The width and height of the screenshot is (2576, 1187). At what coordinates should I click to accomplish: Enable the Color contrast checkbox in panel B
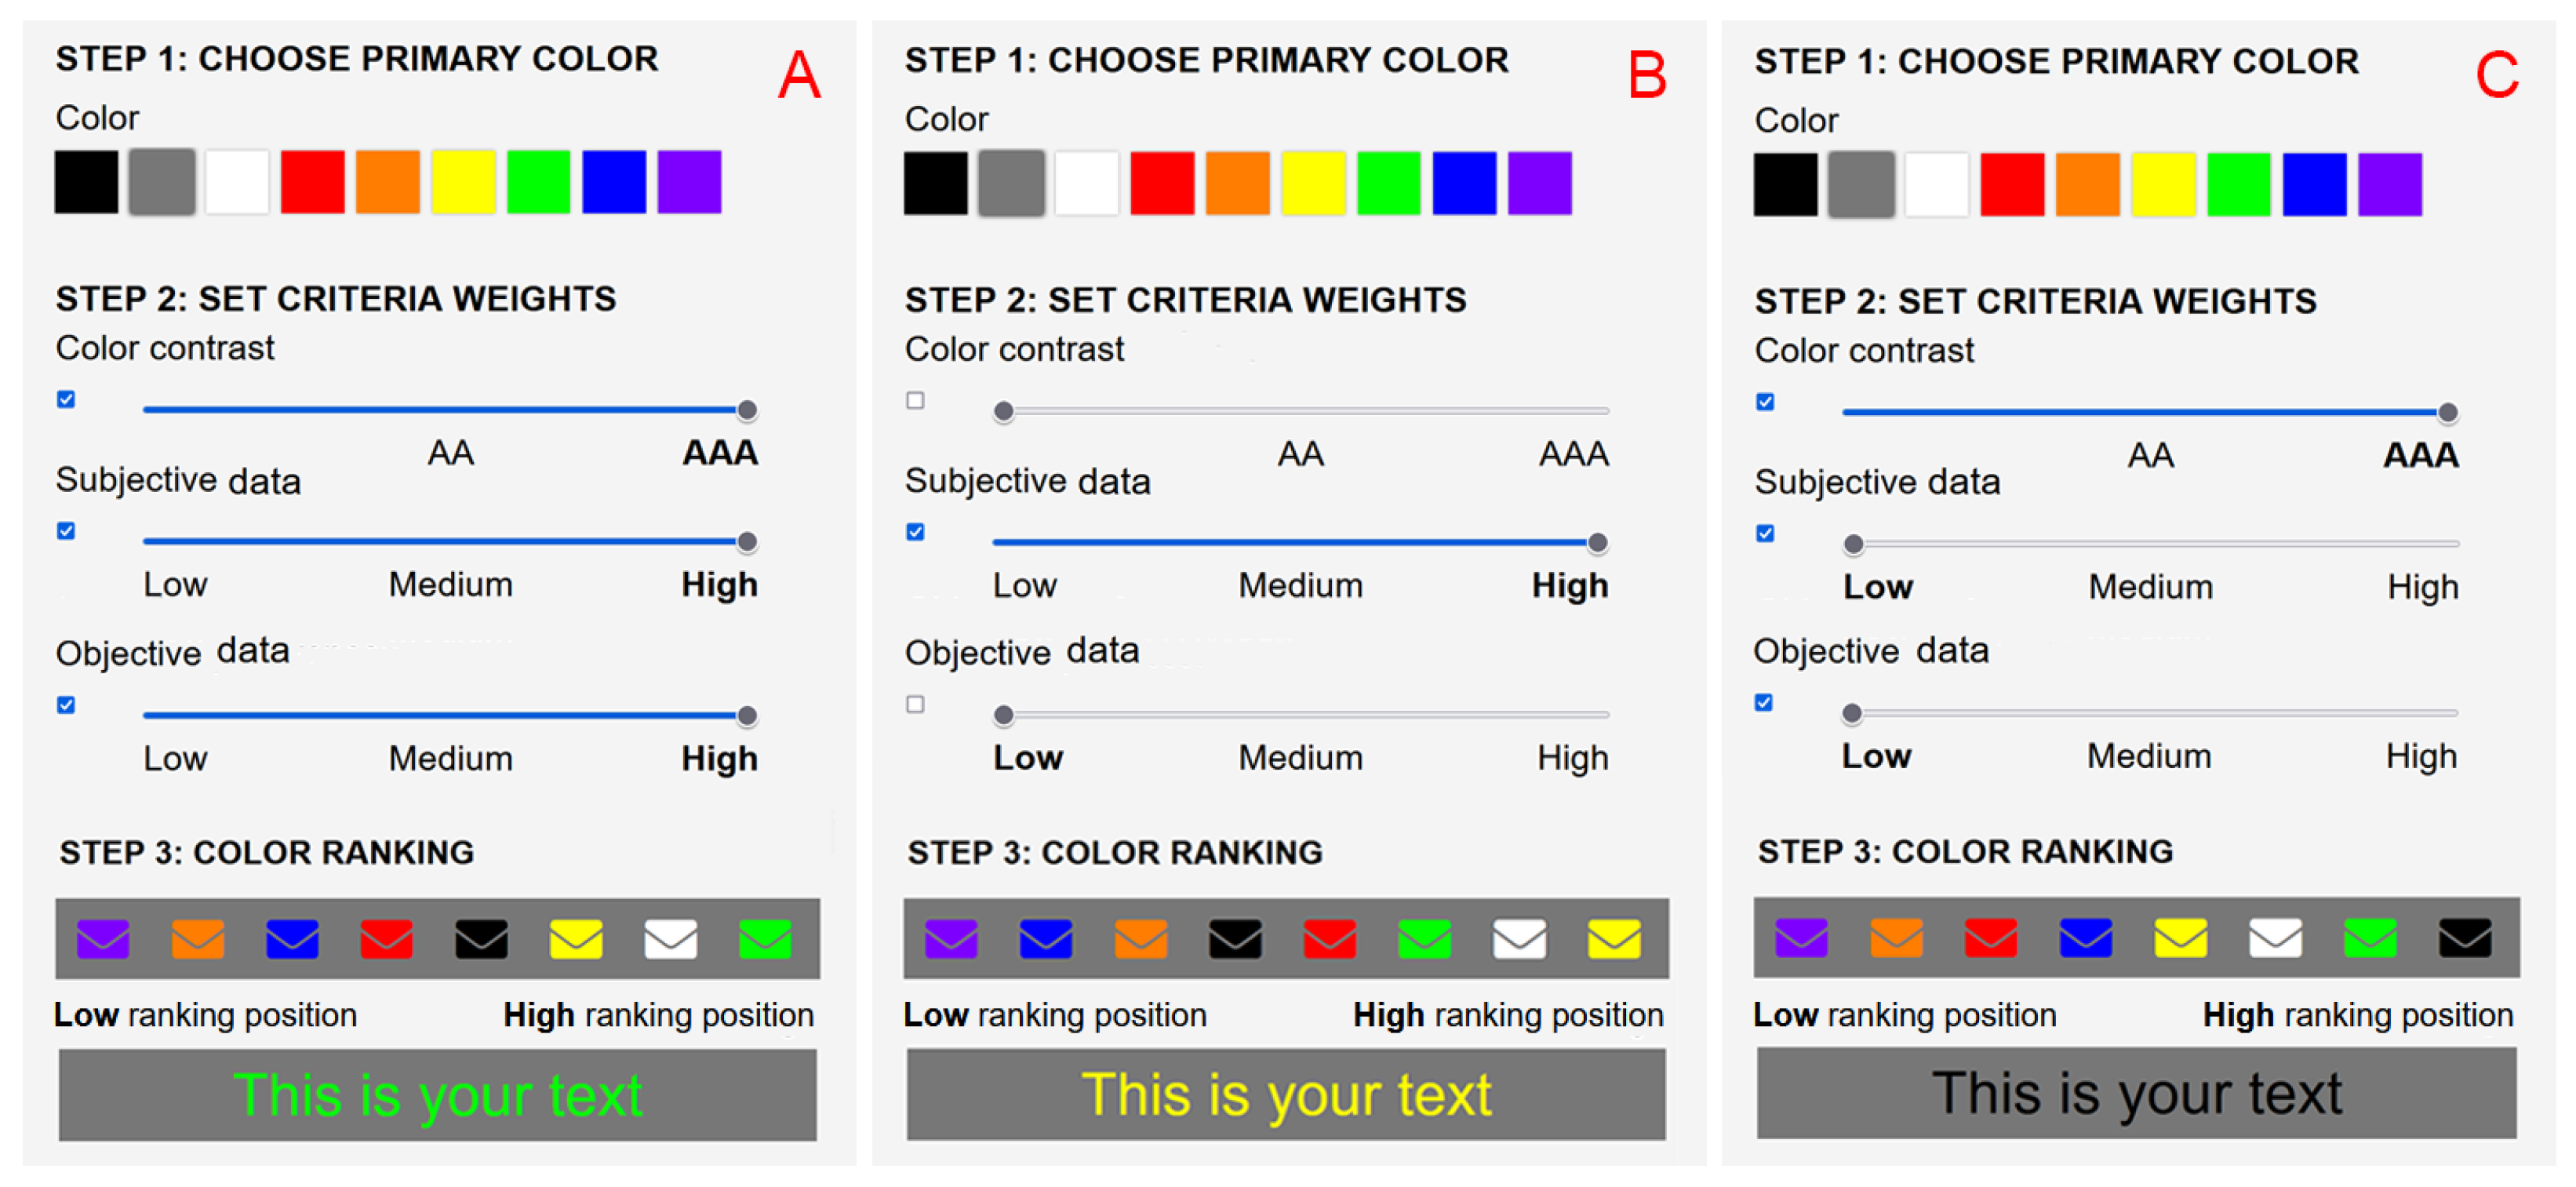coord(915,401)
